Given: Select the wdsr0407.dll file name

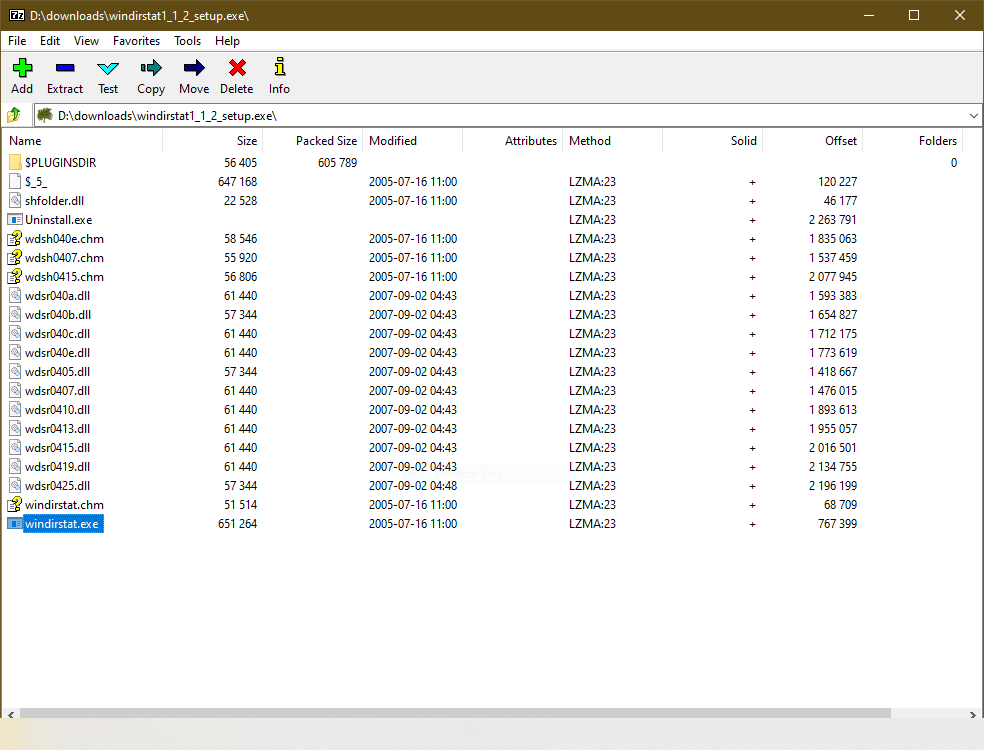Looking at the screenshot, I should pyautogui.click(x=57, y=390).
